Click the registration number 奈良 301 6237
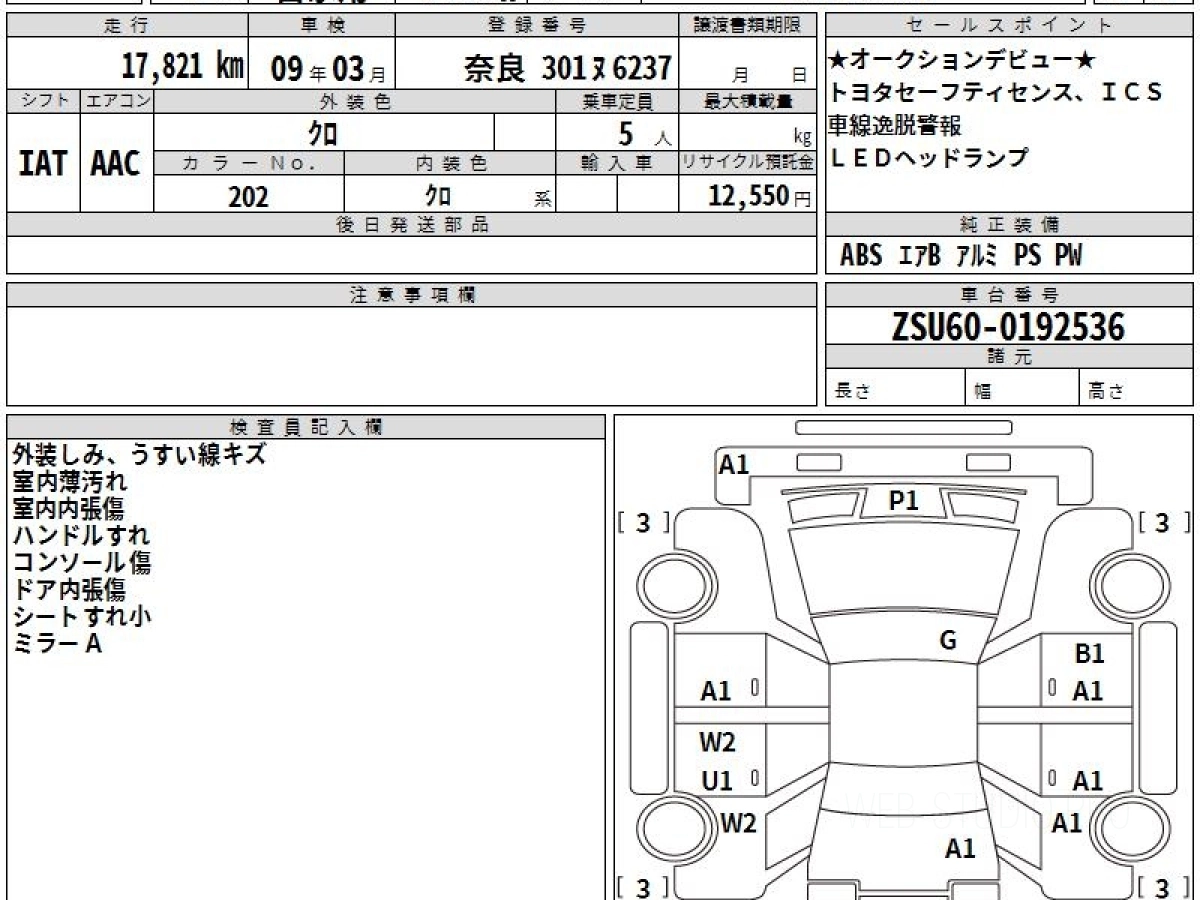Screen dimensions: 1200x900 point(567,68)
